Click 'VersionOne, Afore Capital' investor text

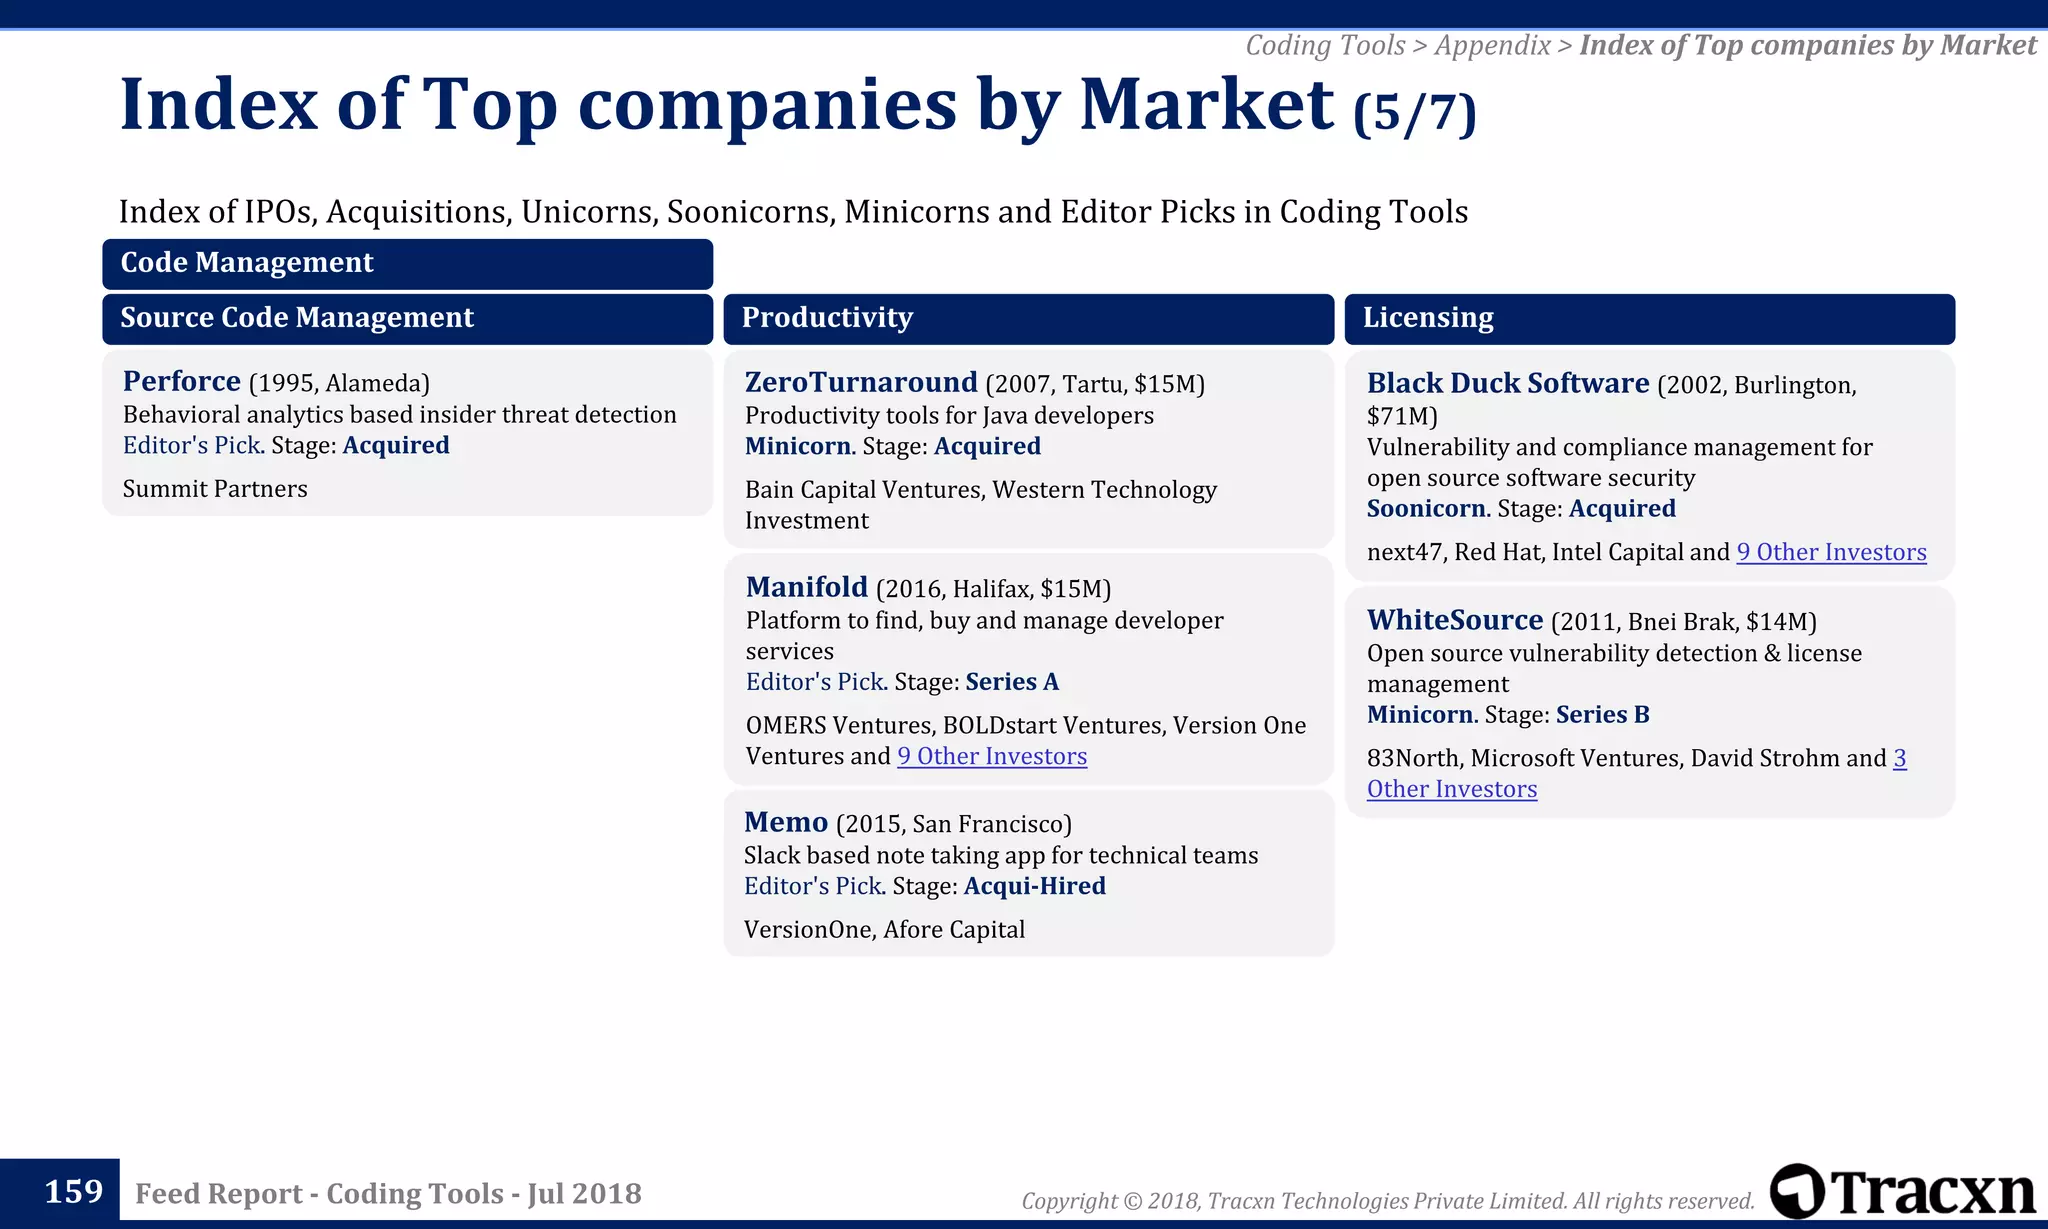click(x=884, y=930)
